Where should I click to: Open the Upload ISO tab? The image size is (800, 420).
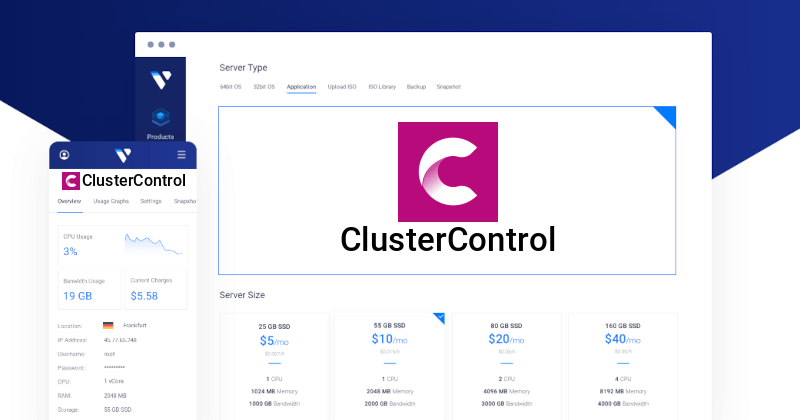coord(342,87)
